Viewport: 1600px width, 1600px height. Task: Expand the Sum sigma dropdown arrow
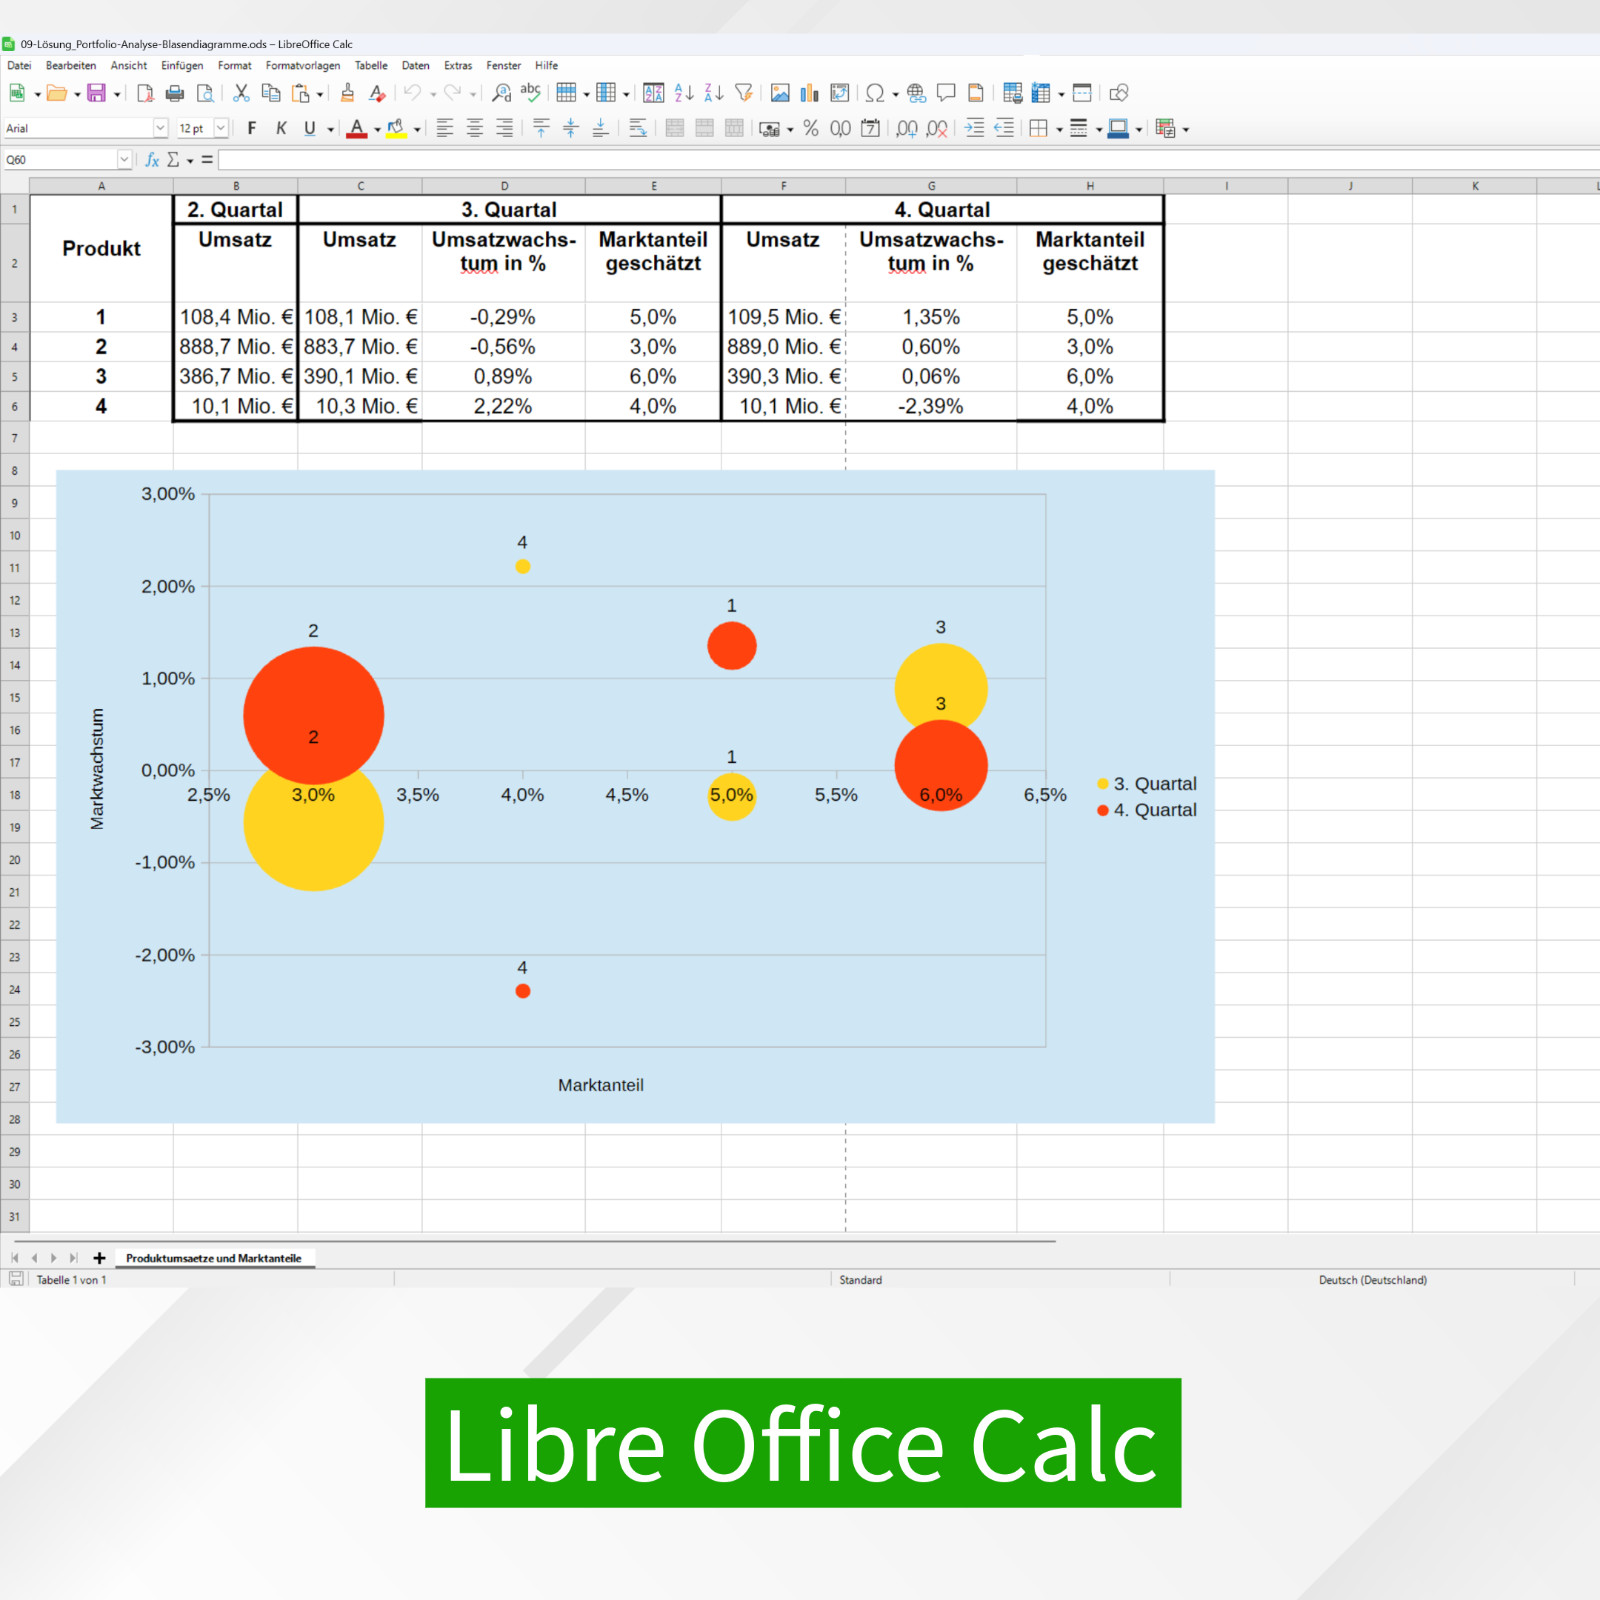(190, 161)
